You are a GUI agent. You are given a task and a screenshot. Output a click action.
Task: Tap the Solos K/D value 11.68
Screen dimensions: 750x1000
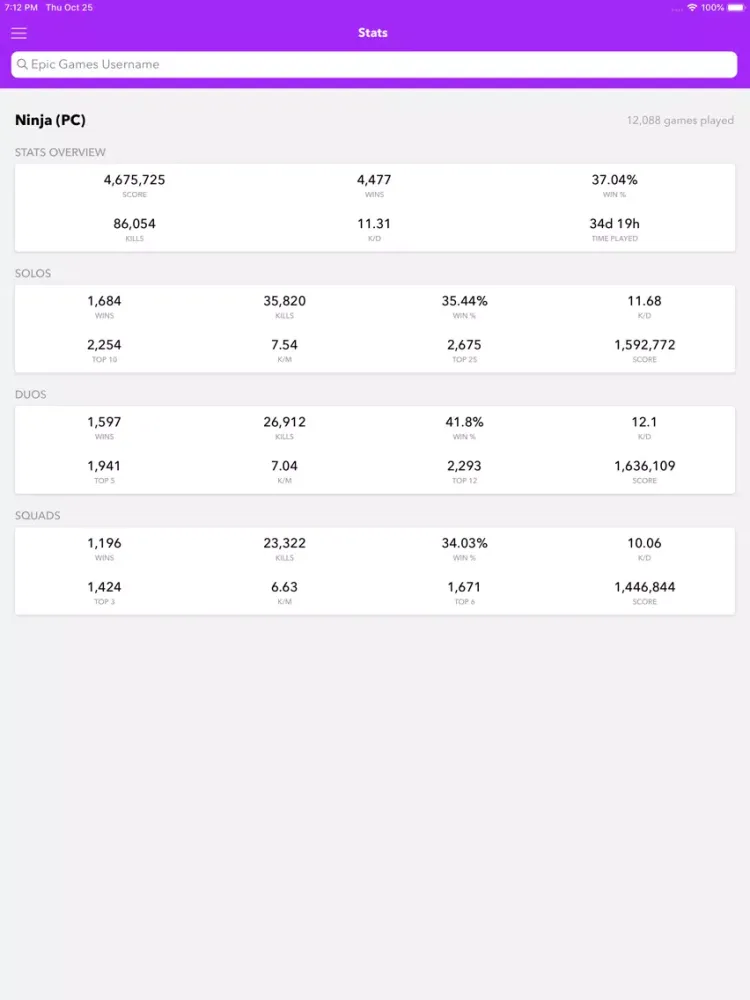point(645,301)
